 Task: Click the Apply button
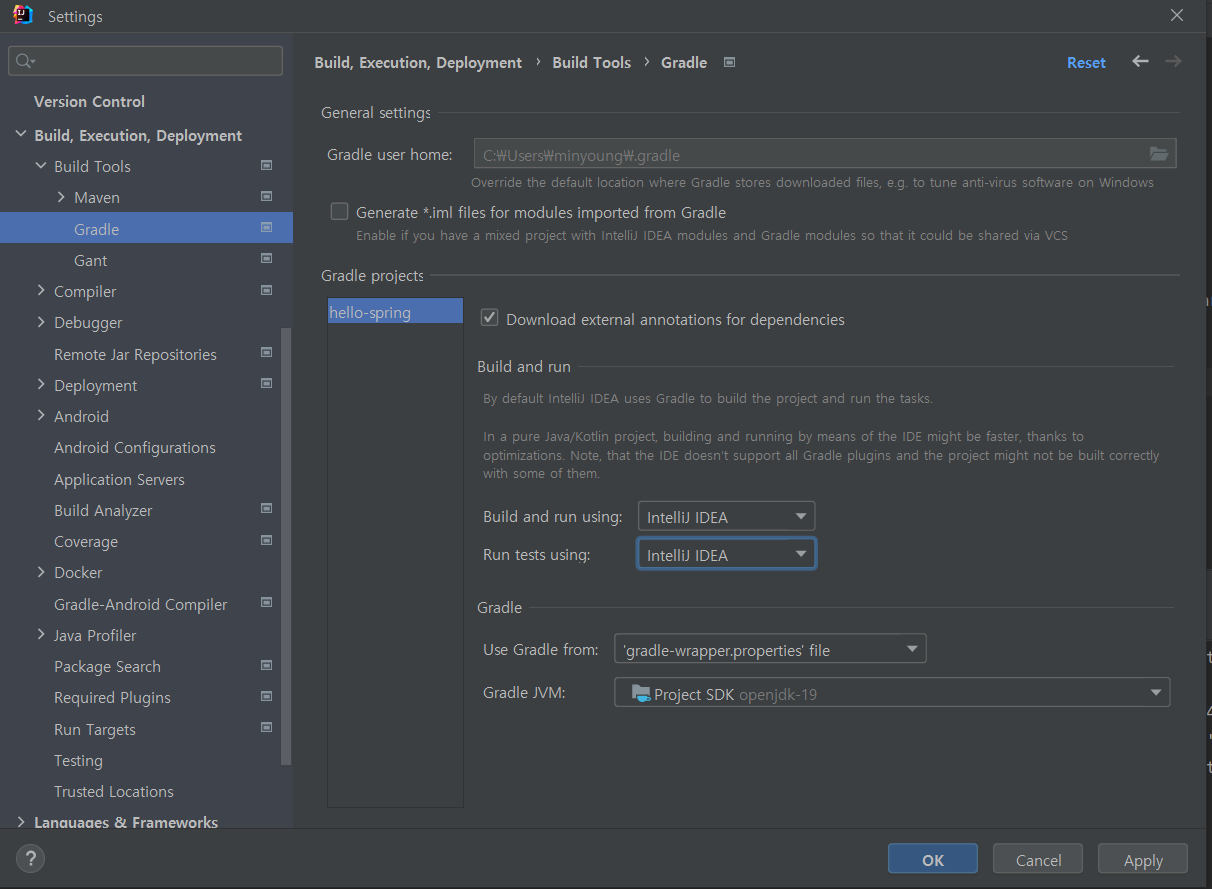(1143, 859)
